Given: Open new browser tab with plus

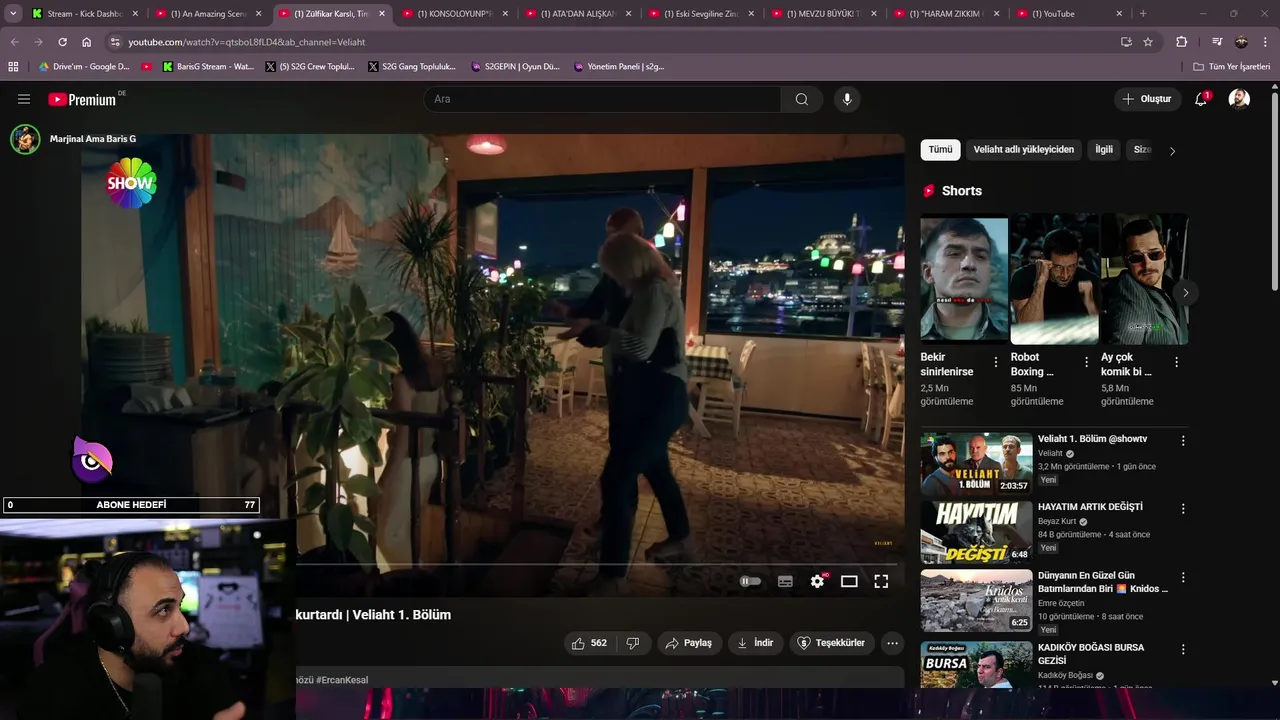Looking at the screenshot, I should tap(1143, 14).
